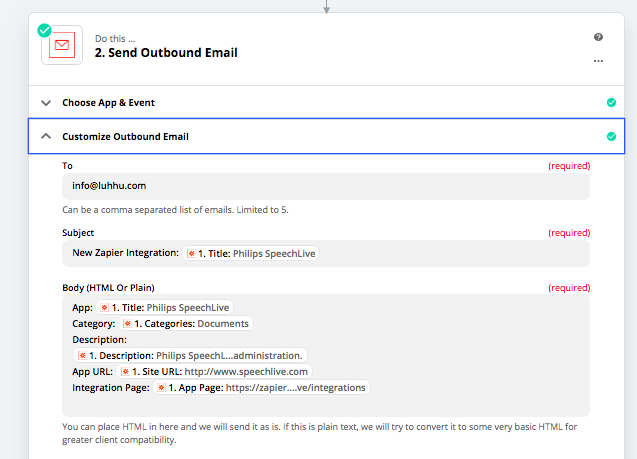Click the empty area of the Body field
The height and width of the screenshot is (459, 637).
point(325,402)
